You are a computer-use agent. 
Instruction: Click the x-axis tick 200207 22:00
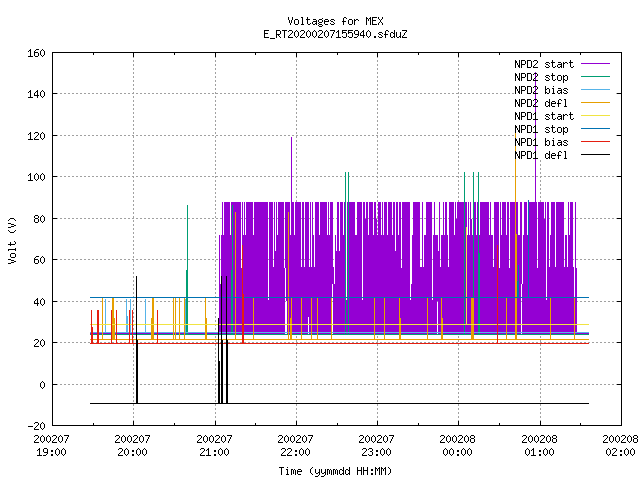click(296, 446)
